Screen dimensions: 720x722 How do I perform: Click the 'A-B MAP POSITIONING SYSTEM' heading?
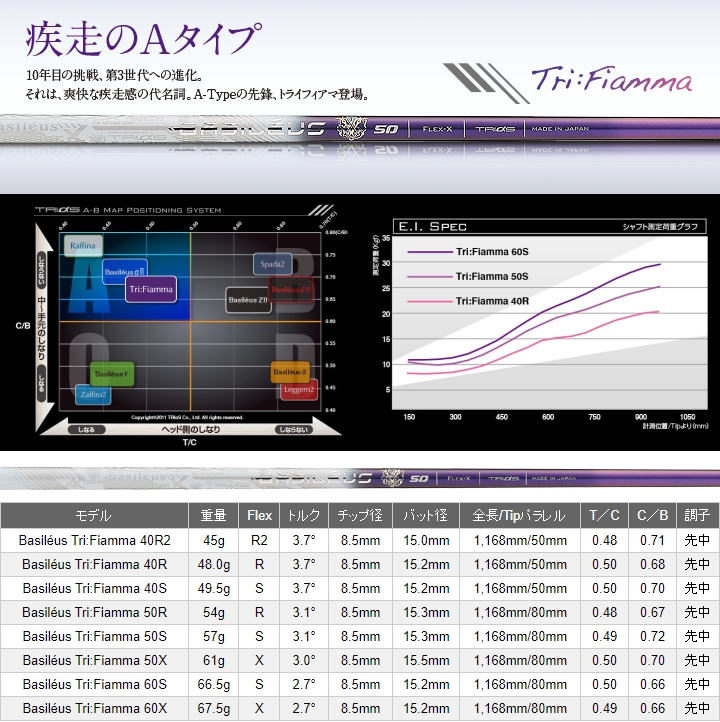pos(152,210)
